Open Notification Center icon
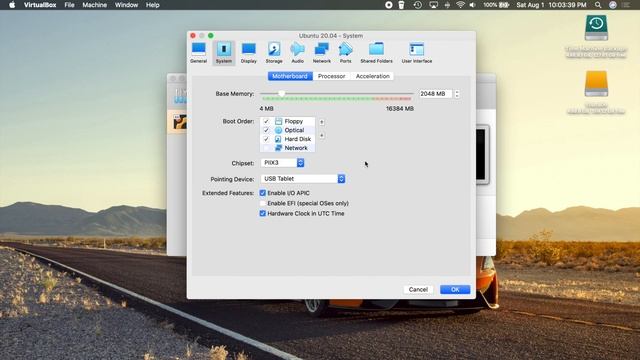Screen dimensions: 640x360 tap(626, 5)
